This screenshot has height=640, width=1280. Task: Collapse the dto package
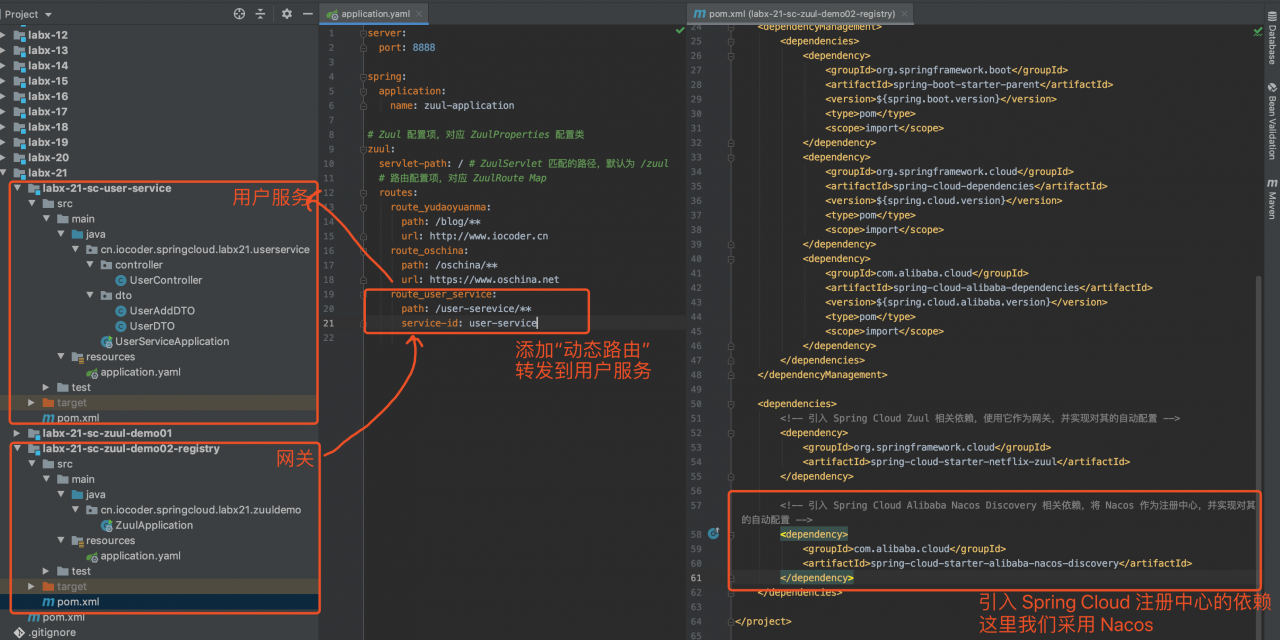point(89,295)
